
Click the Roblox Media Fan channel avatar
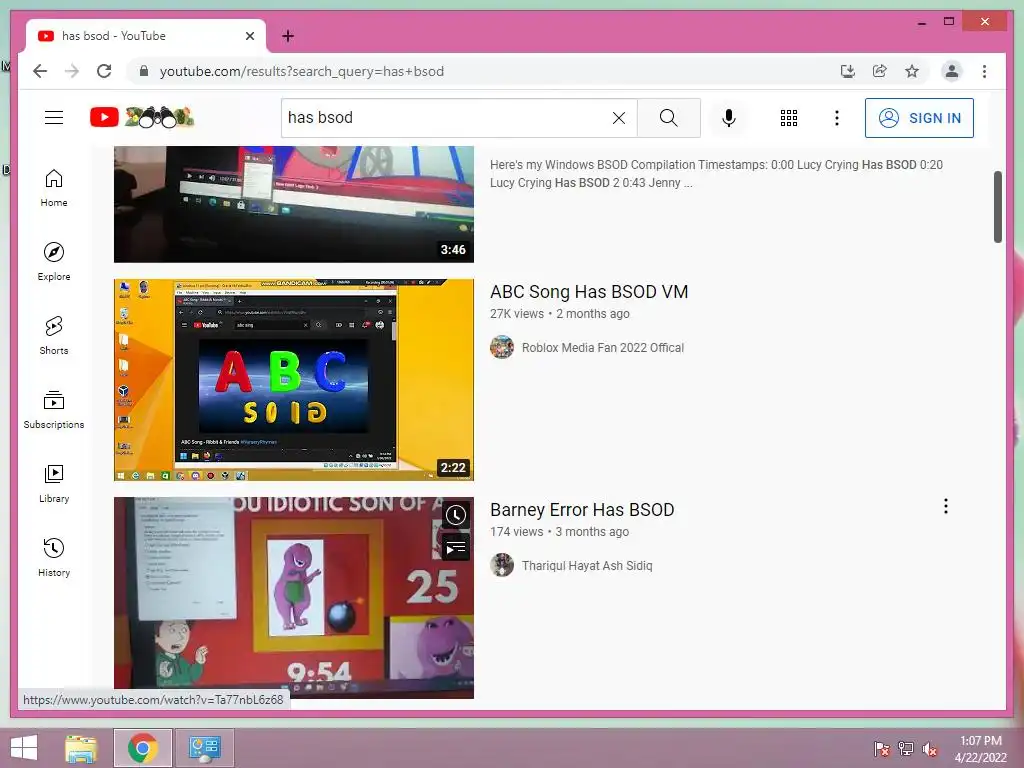point(502,347)
